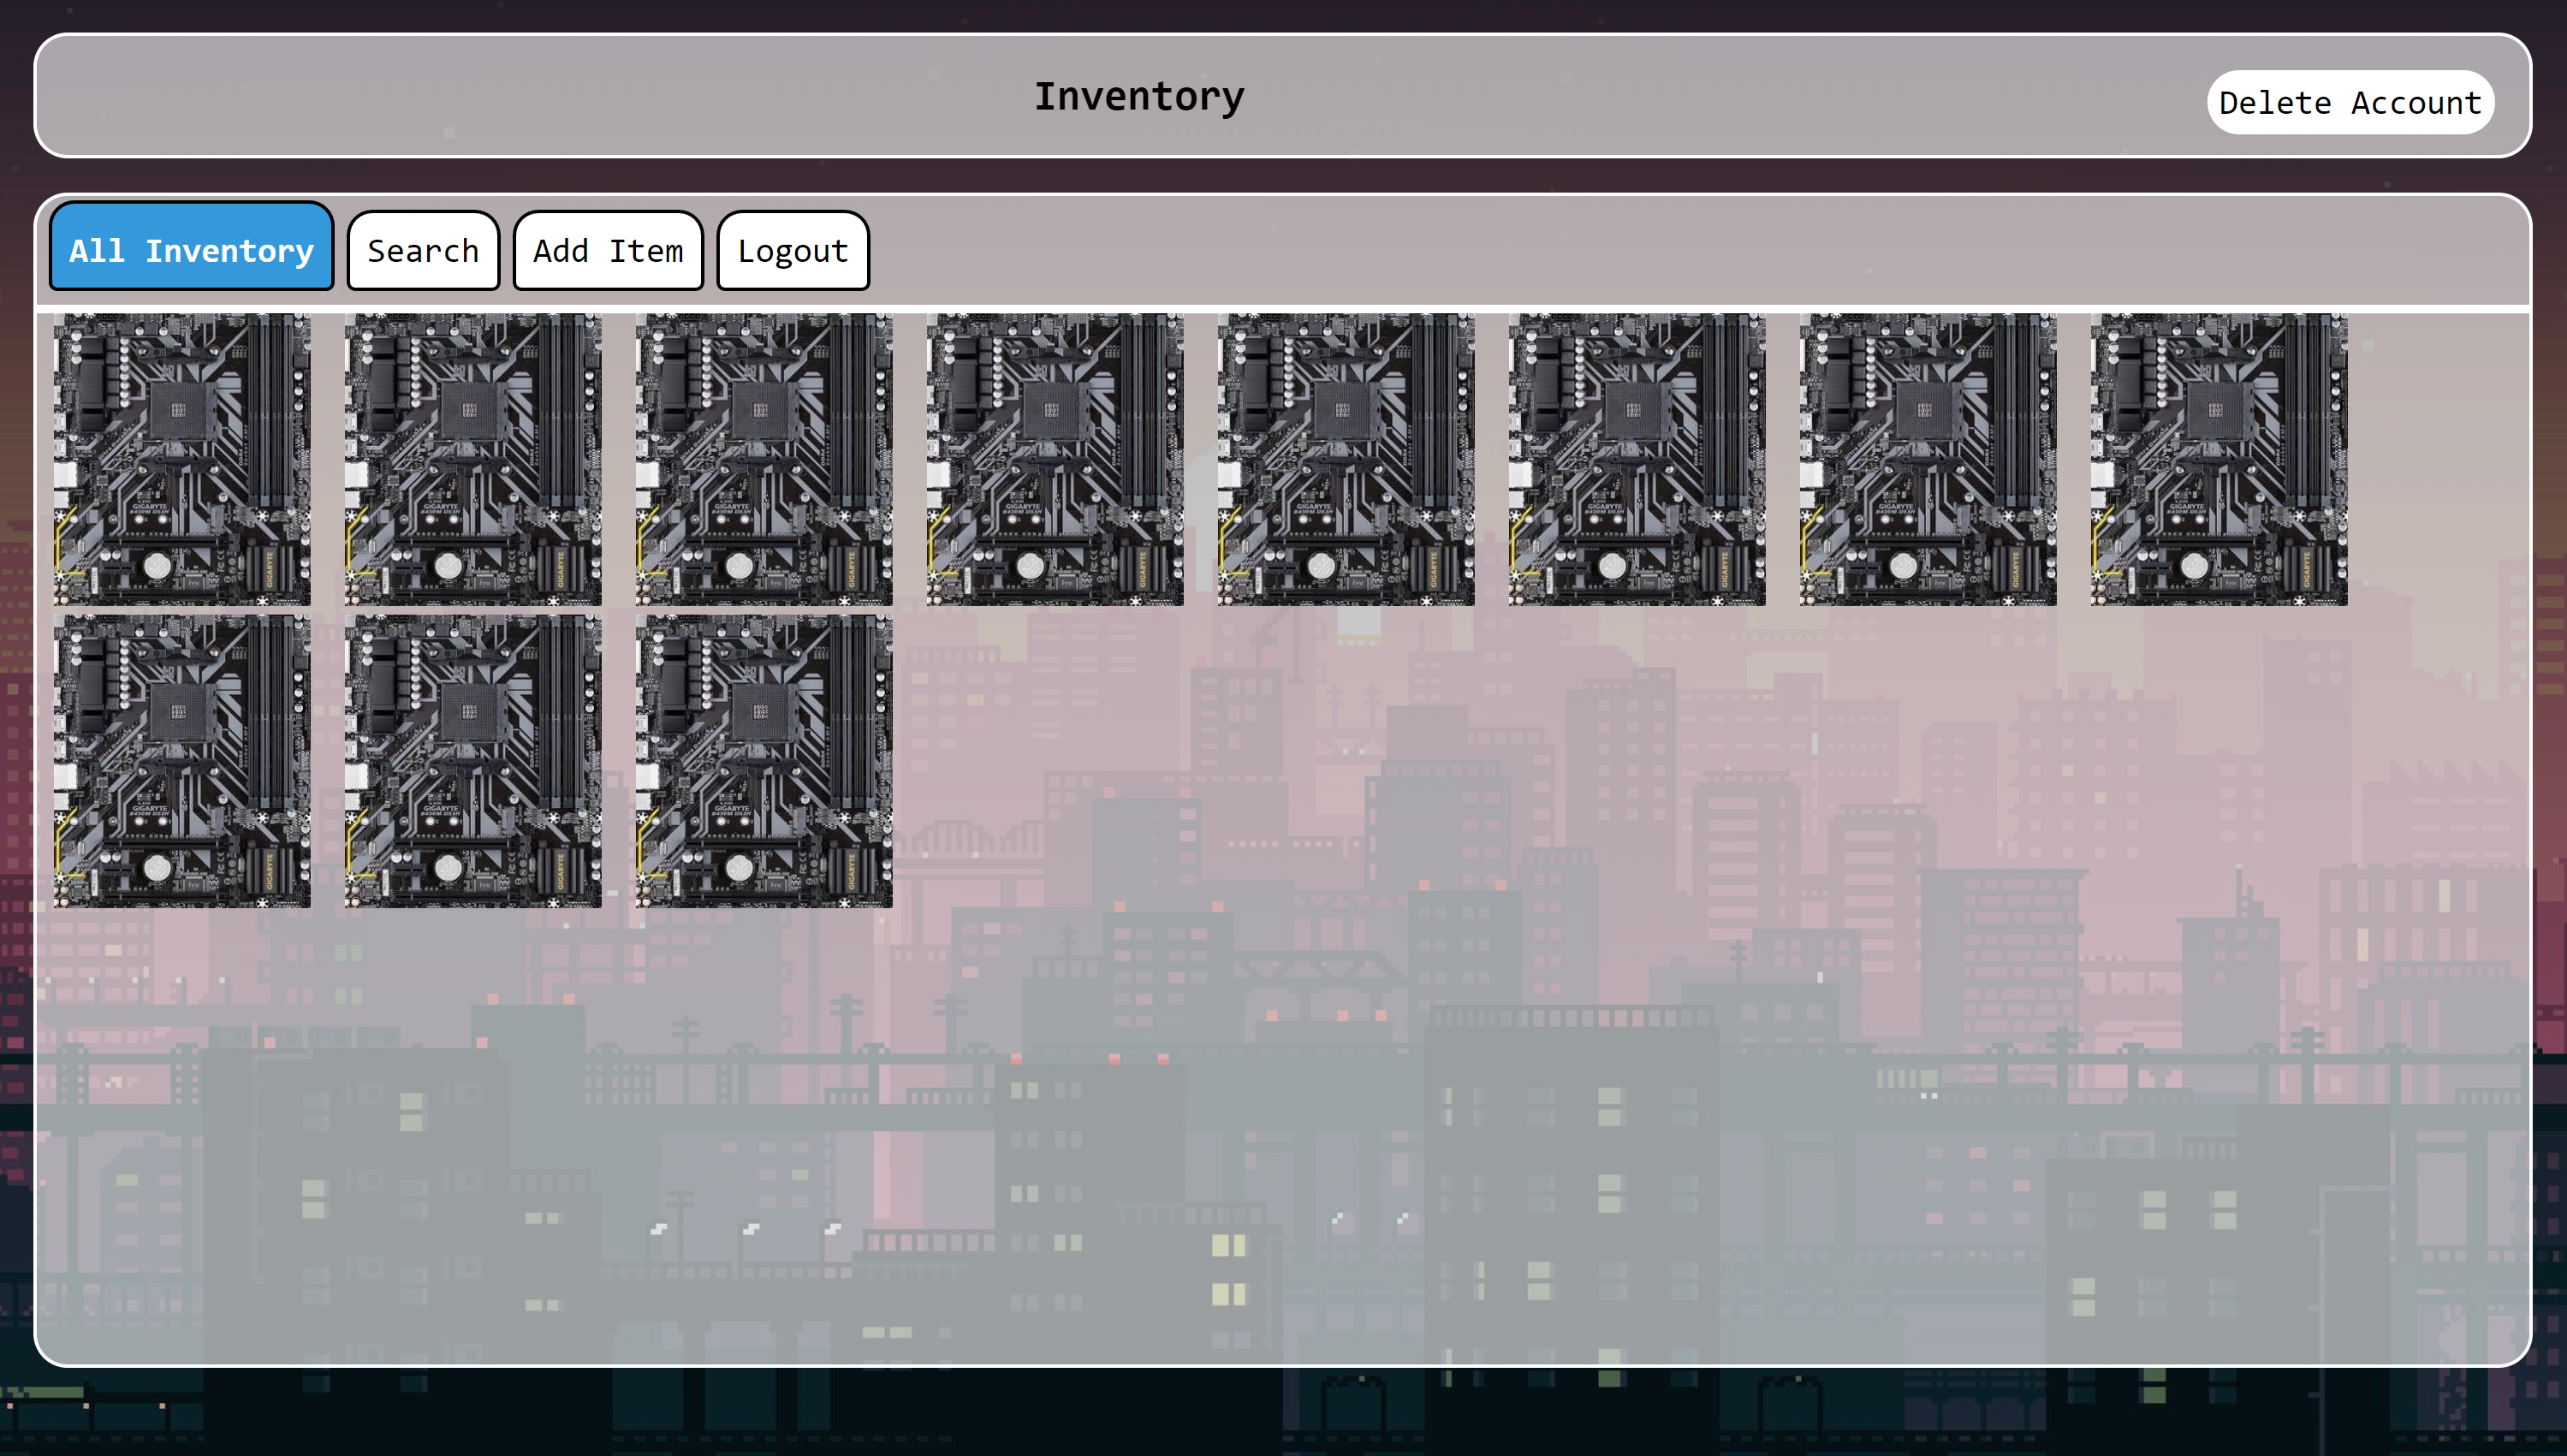Select the seventh motherboard image in top row
The image size is (2567, 1456).
tap(1928, 459)
